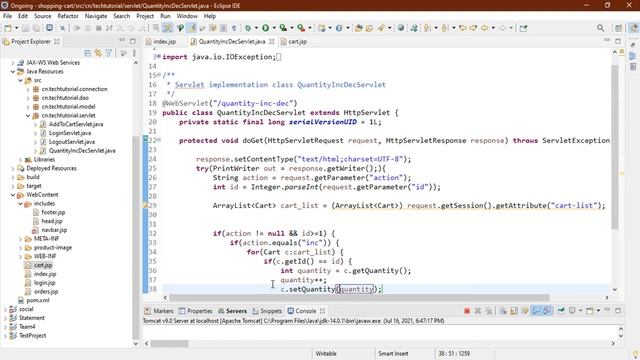The image size is (640, 360).
Task: Open the Refactor menu
Action: [x=68, y=16]
